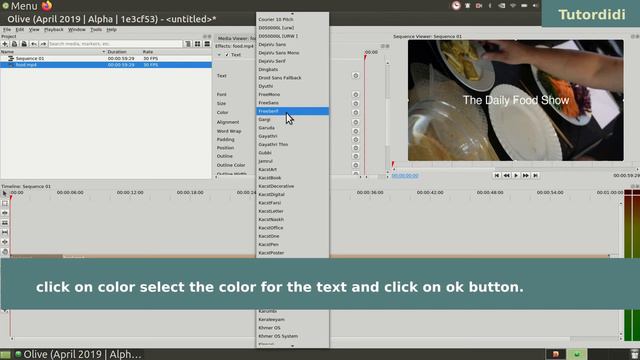Click Olive window button in bottom taskbar
This screenshot has height=360, width=640.
pos(78,354)
